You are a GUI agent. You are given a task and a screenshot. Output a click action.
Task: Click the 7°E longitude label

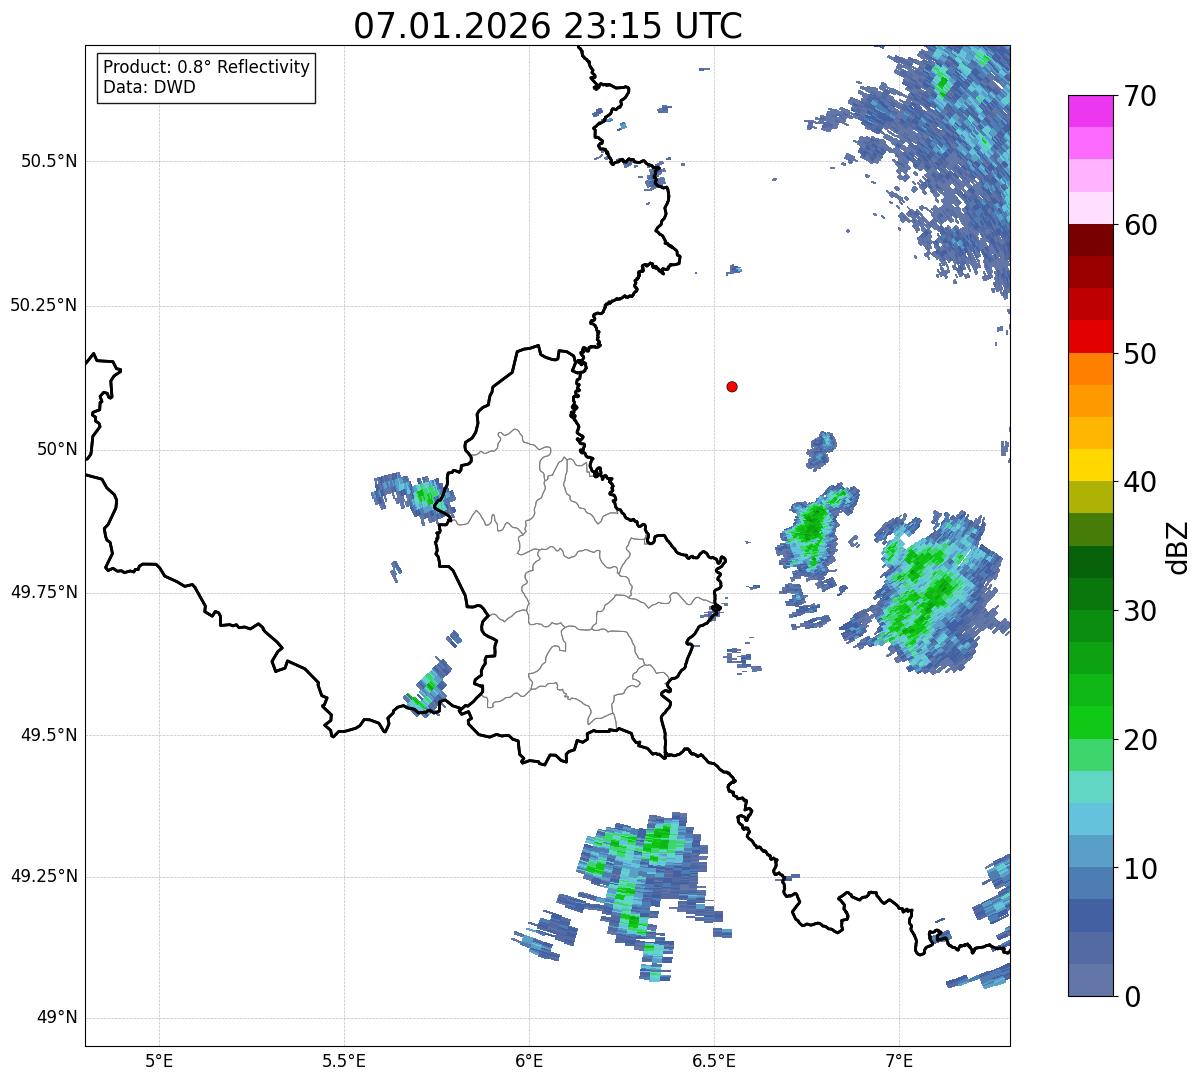899,1060
